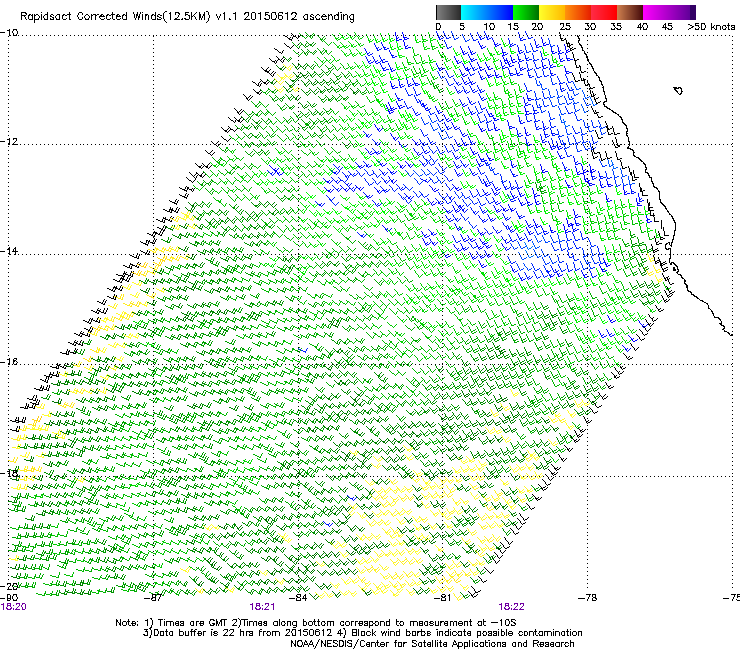740x650 pixels.
Task: Click the brown 35-40 knots color segment
Action: tap(630, 12)
